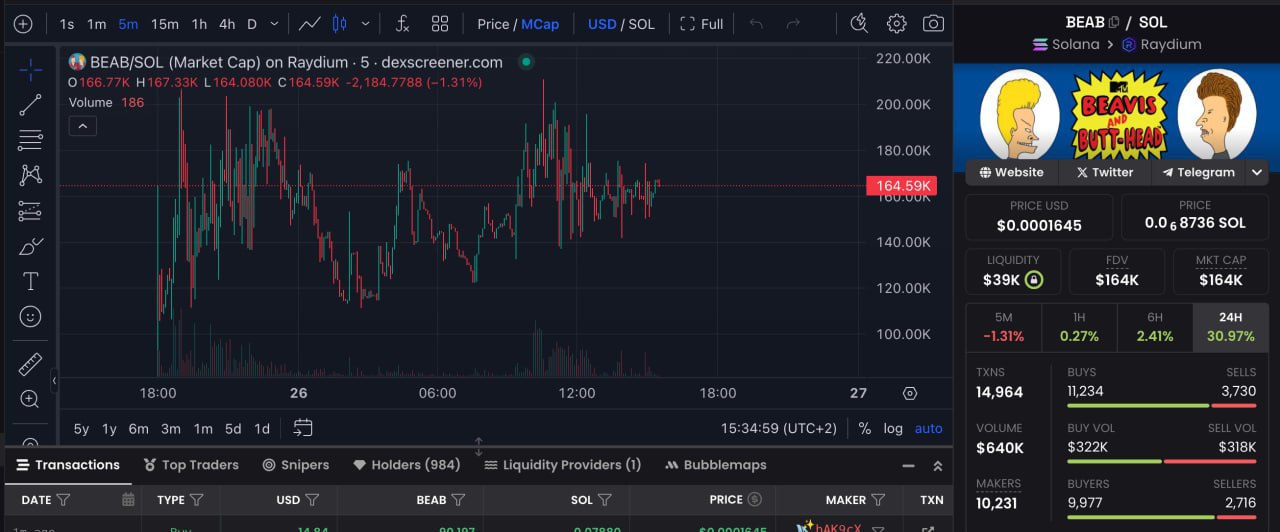Open the TYPE column filter
This screenshot has height=532, width=1280.
[196, 499]
